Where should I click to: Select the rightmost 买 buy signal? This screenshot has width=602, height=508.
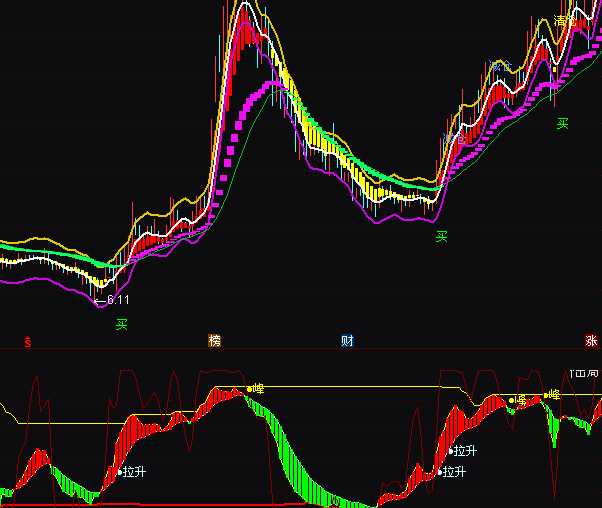tap(563, 124)
